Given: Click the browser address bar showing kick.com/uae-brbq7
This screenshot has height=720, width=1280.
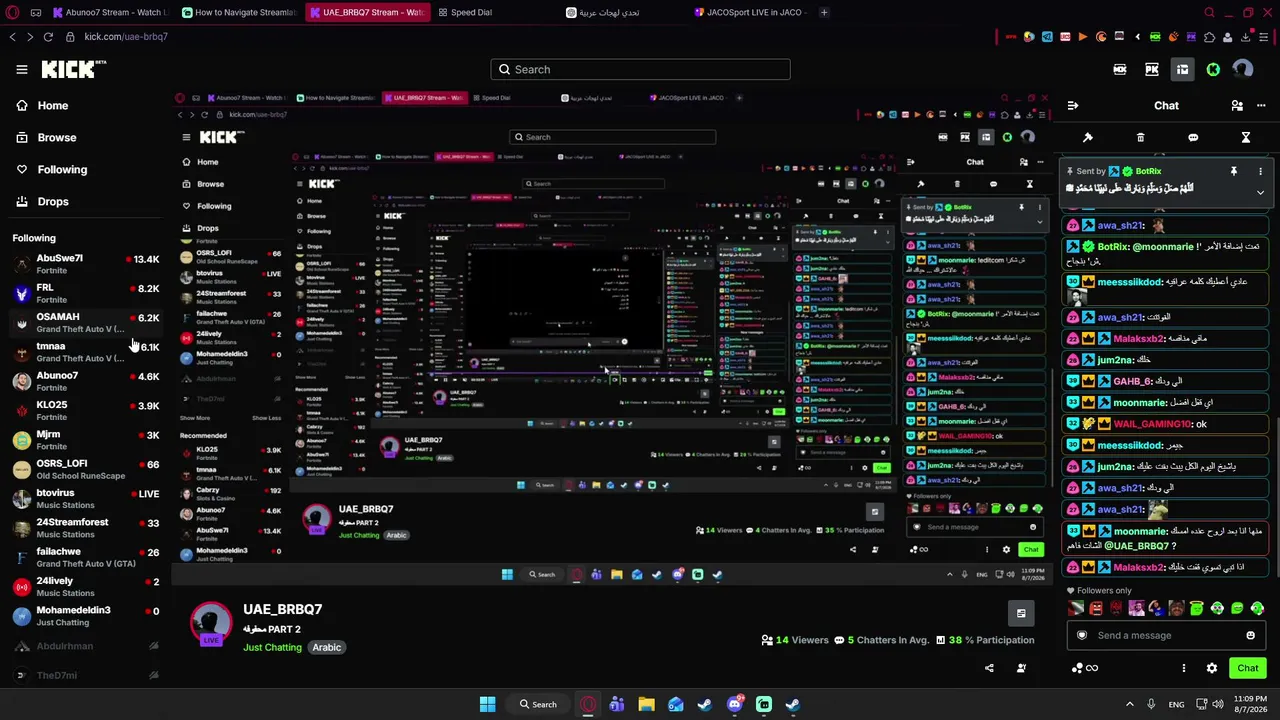Looking at the screenshot, I should click(126, 37).
